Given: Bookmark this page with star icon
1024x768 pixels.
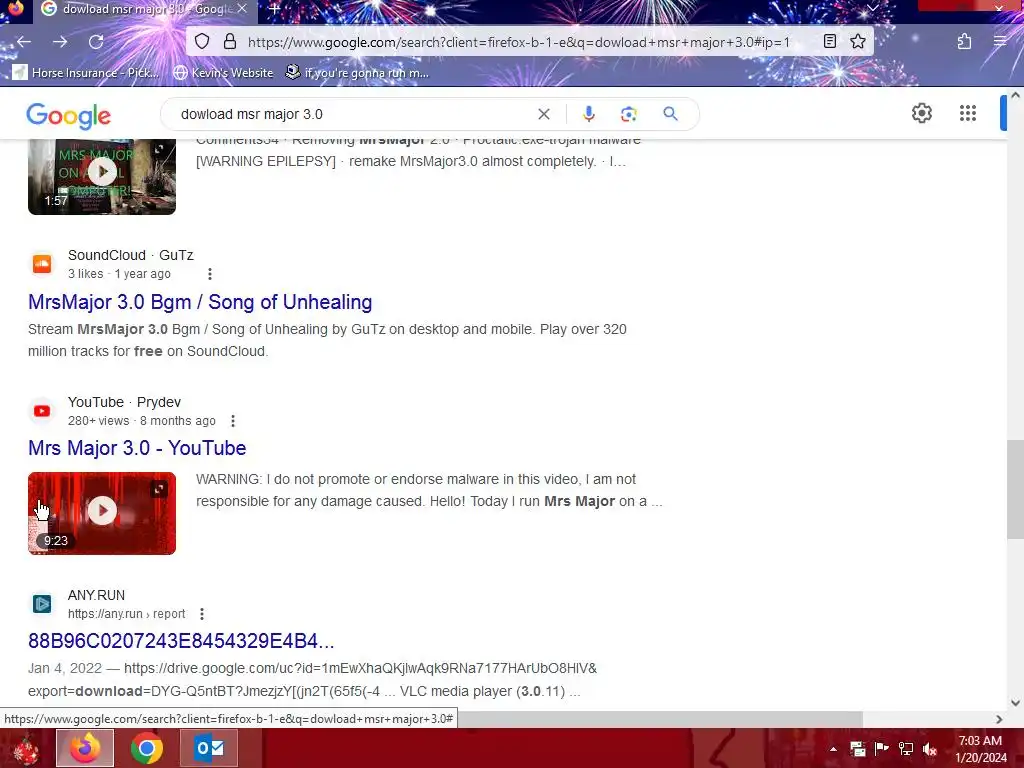Looking at the screenshot, I should coord(858,42).
